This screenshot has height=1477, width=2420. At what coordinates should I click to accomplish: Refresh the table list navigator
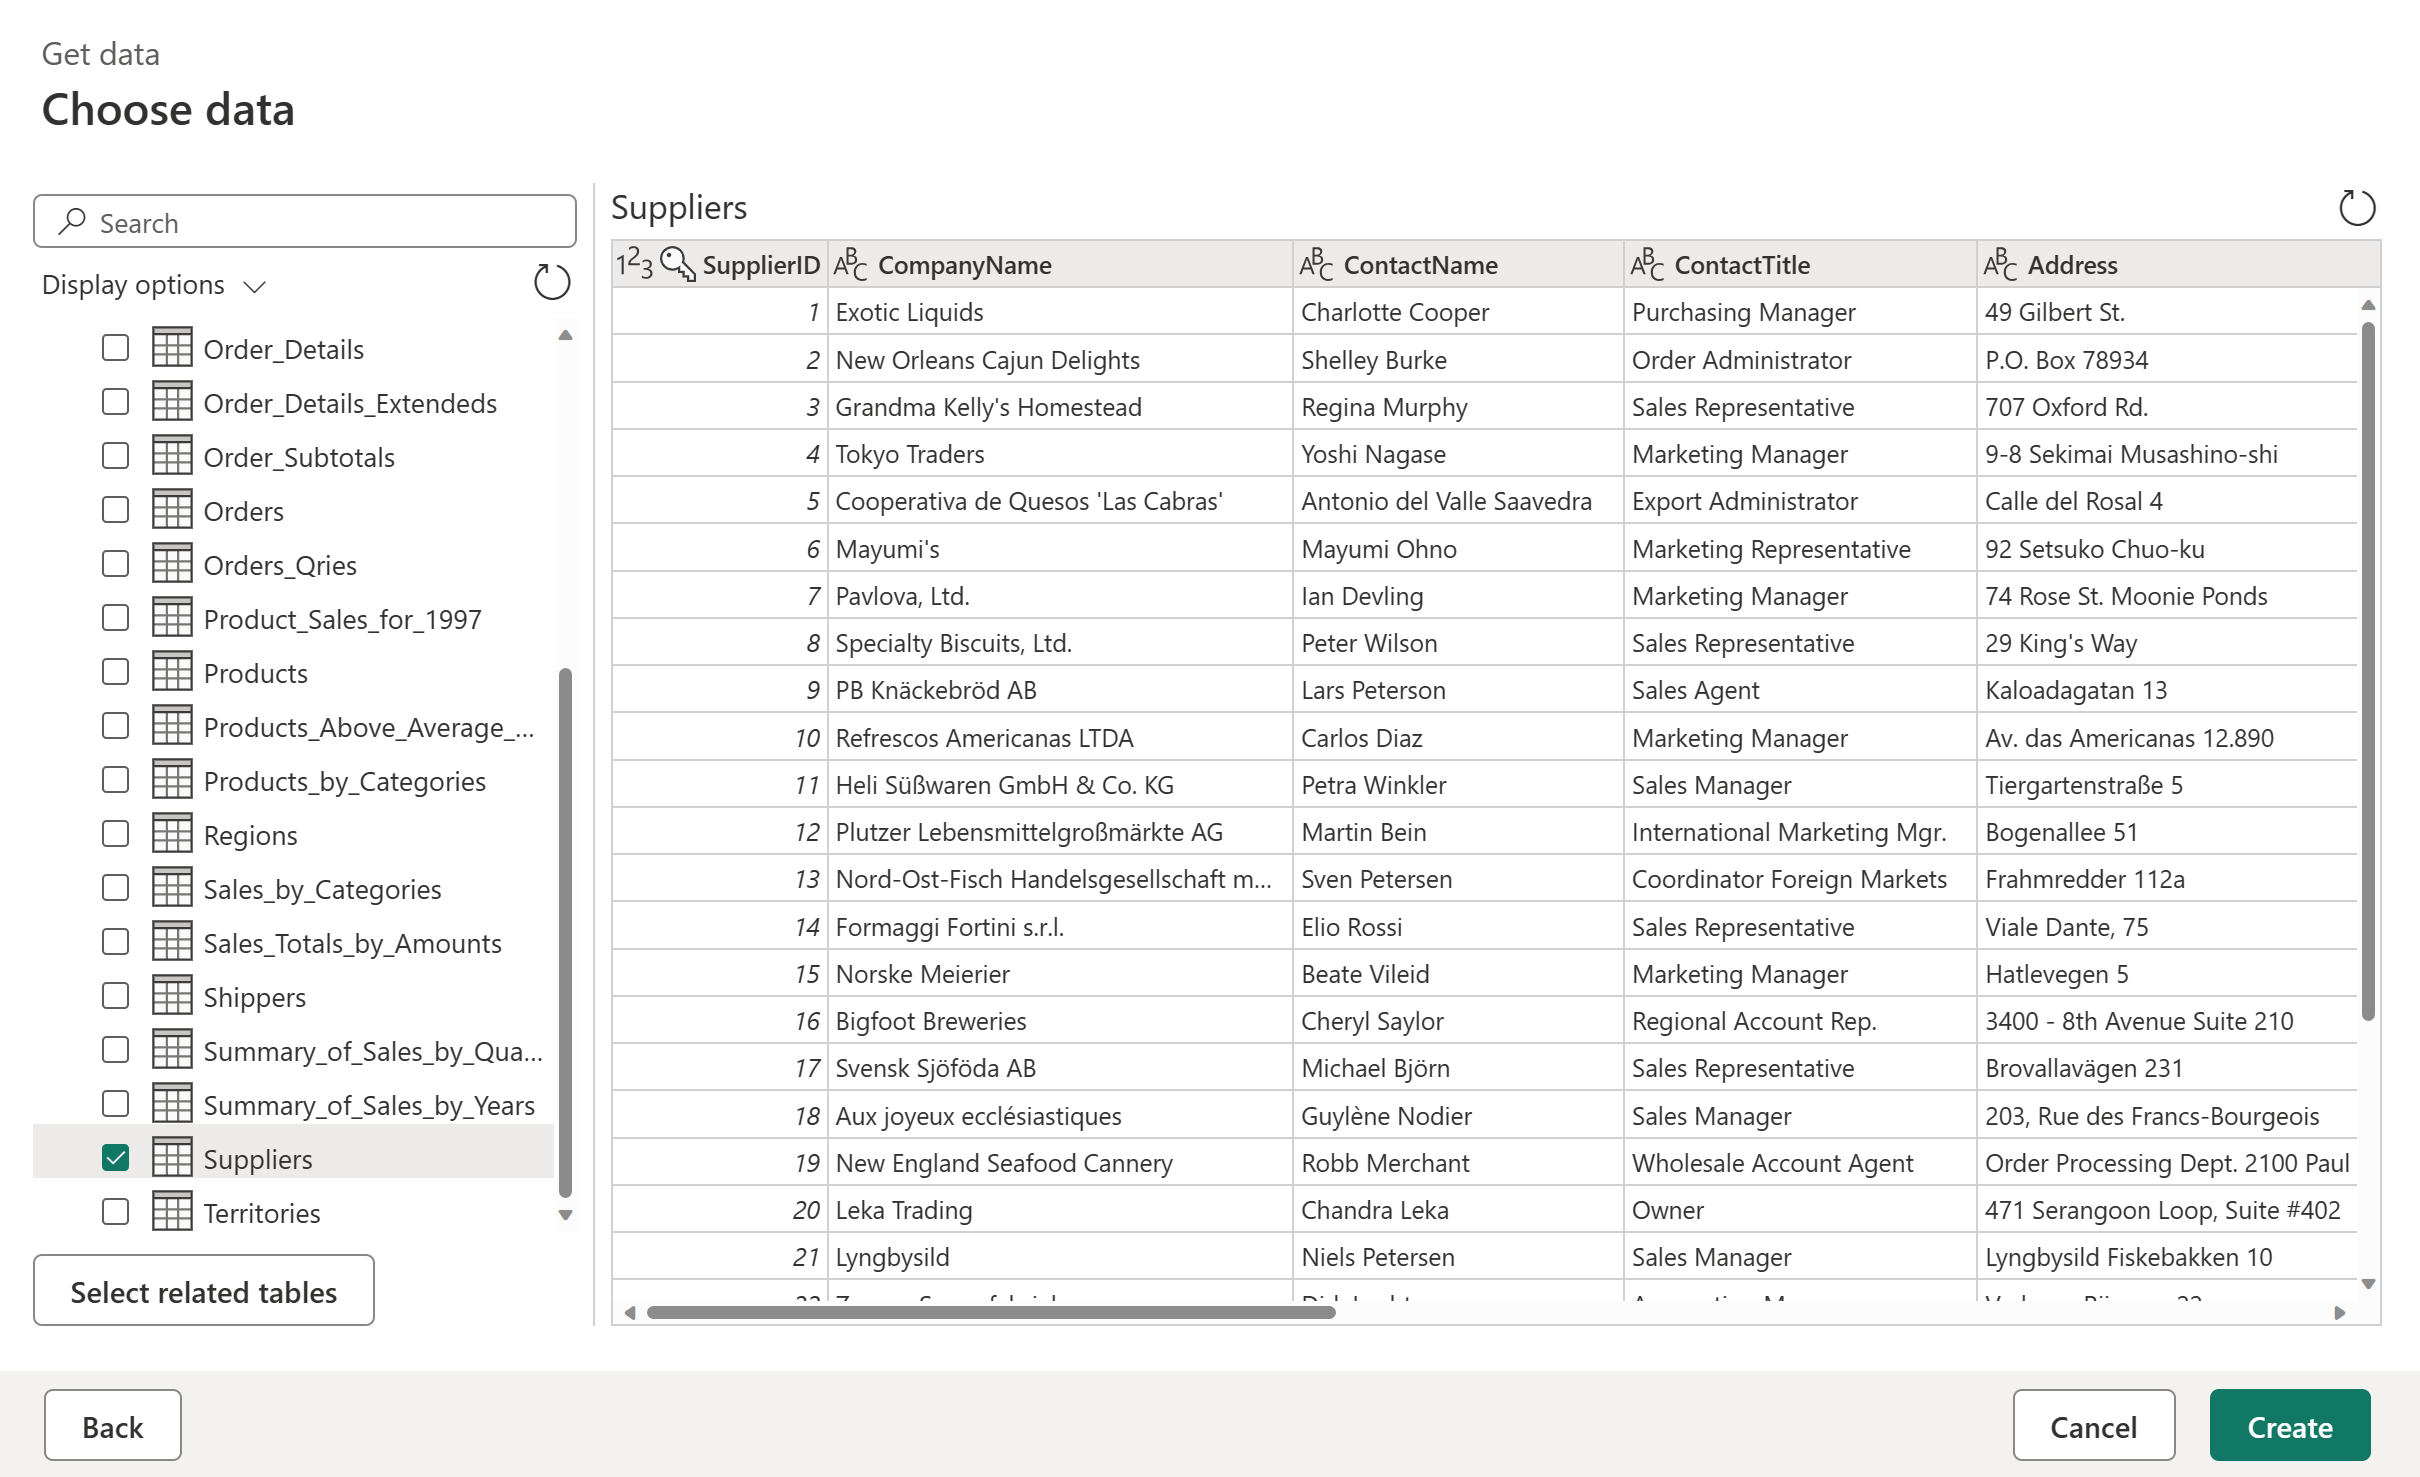[x=551, y=283]
